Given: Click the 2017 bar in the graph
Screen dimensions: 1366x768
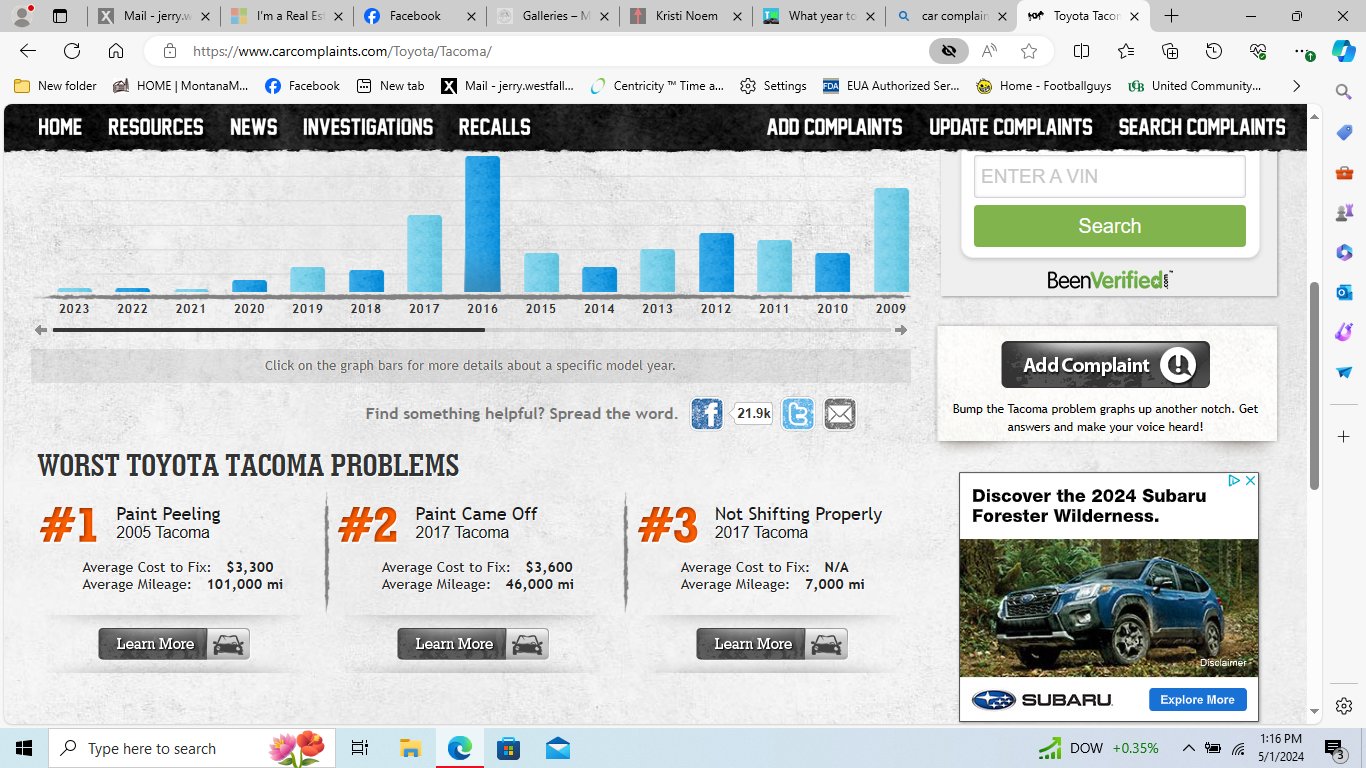Looking at the screenshot, I should tap(424, 254).
